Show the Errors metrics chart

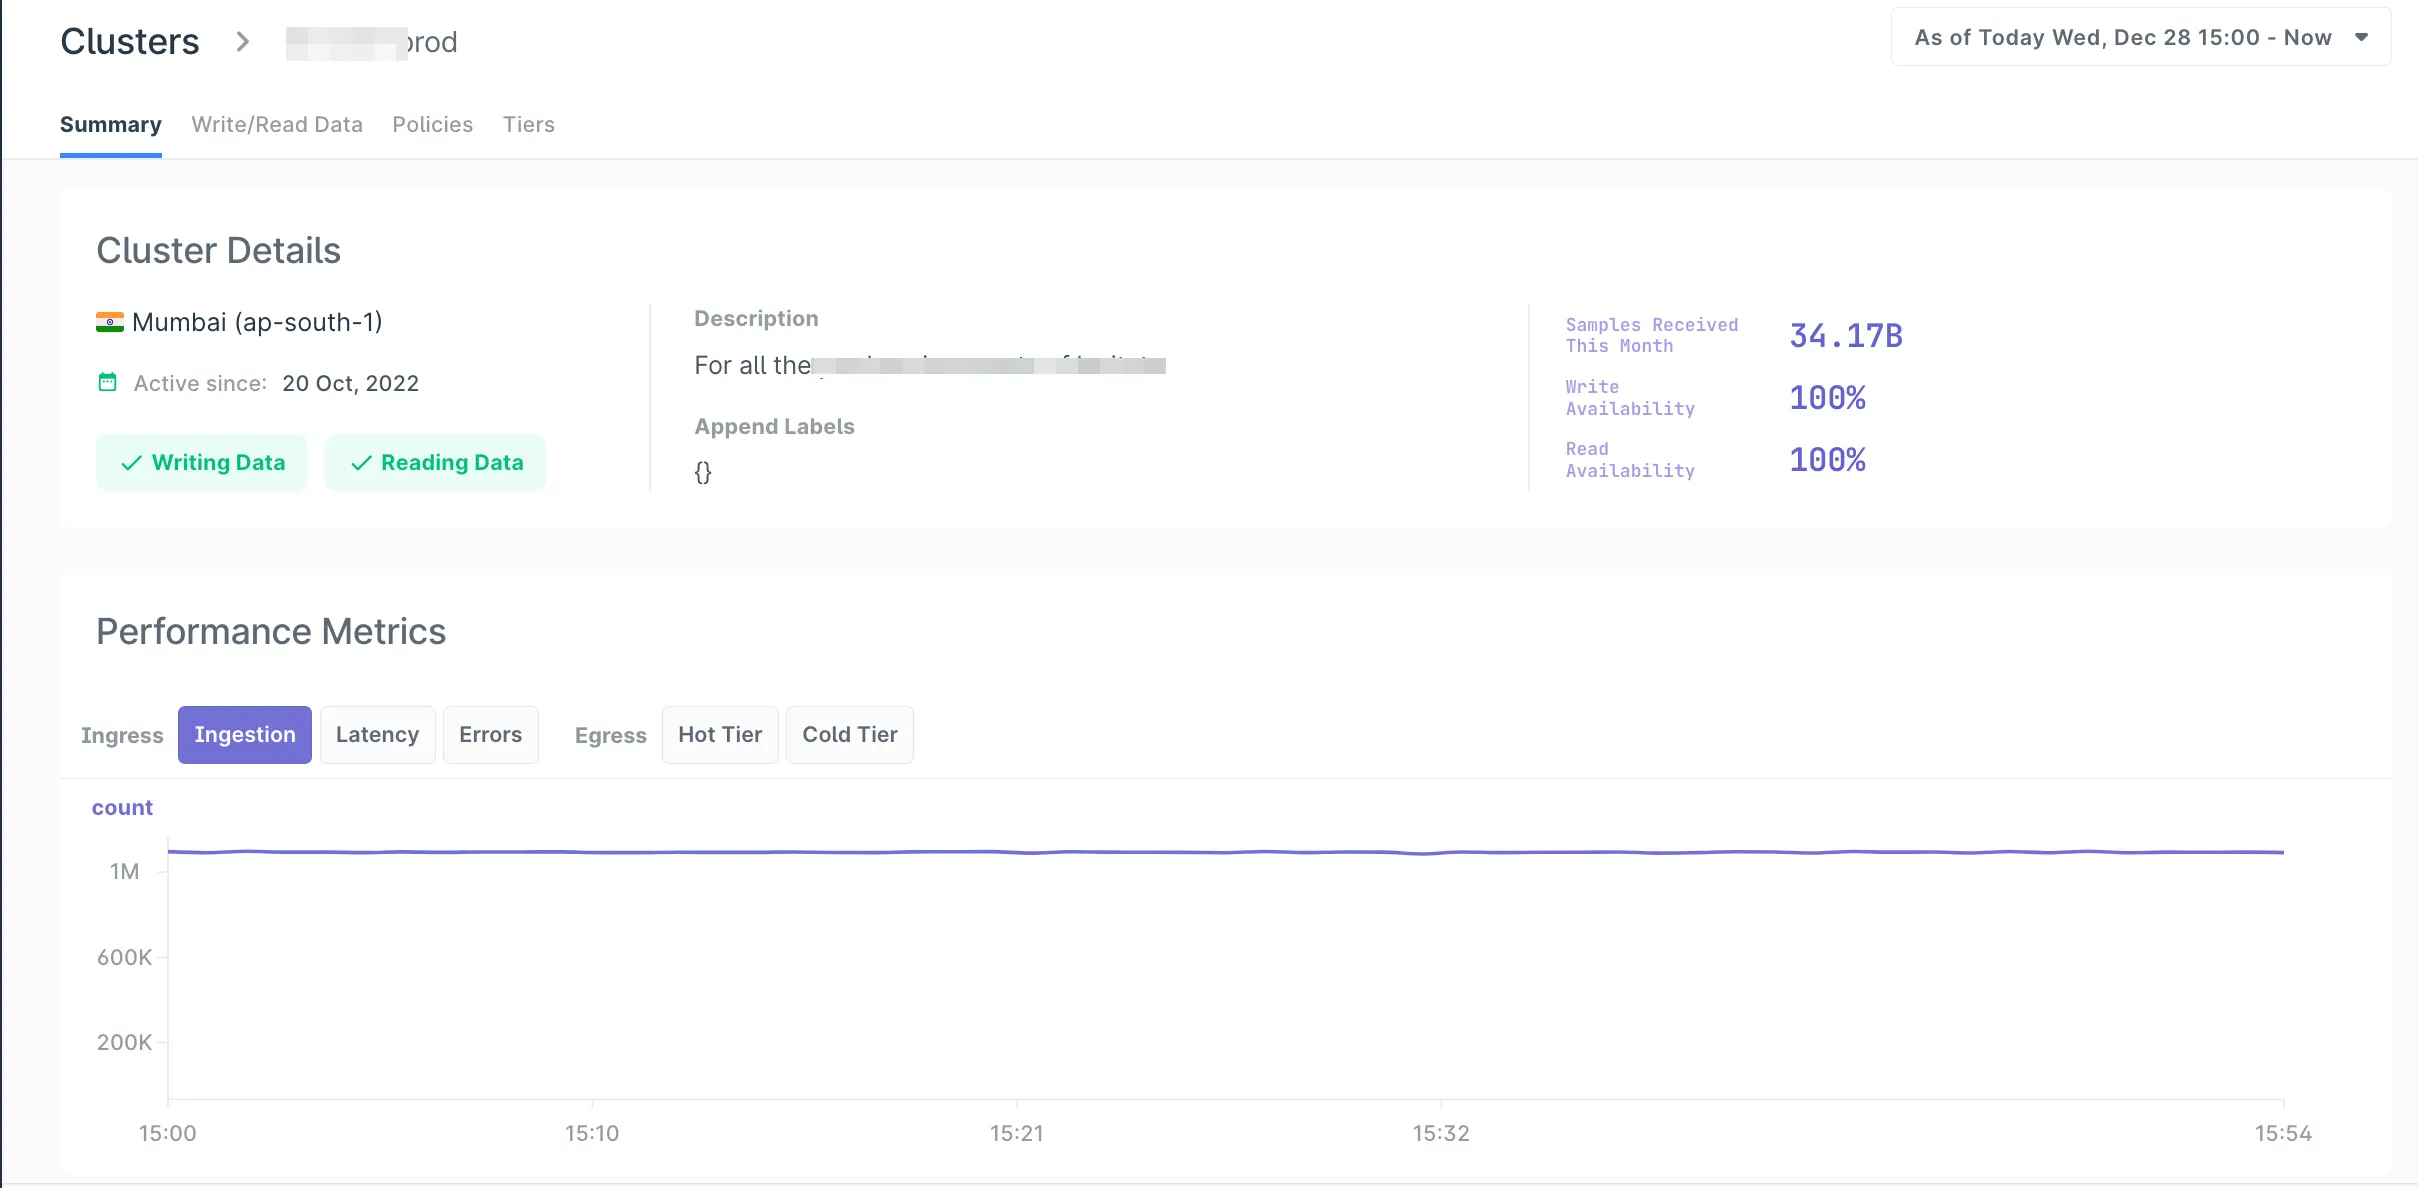pos(490,735)
